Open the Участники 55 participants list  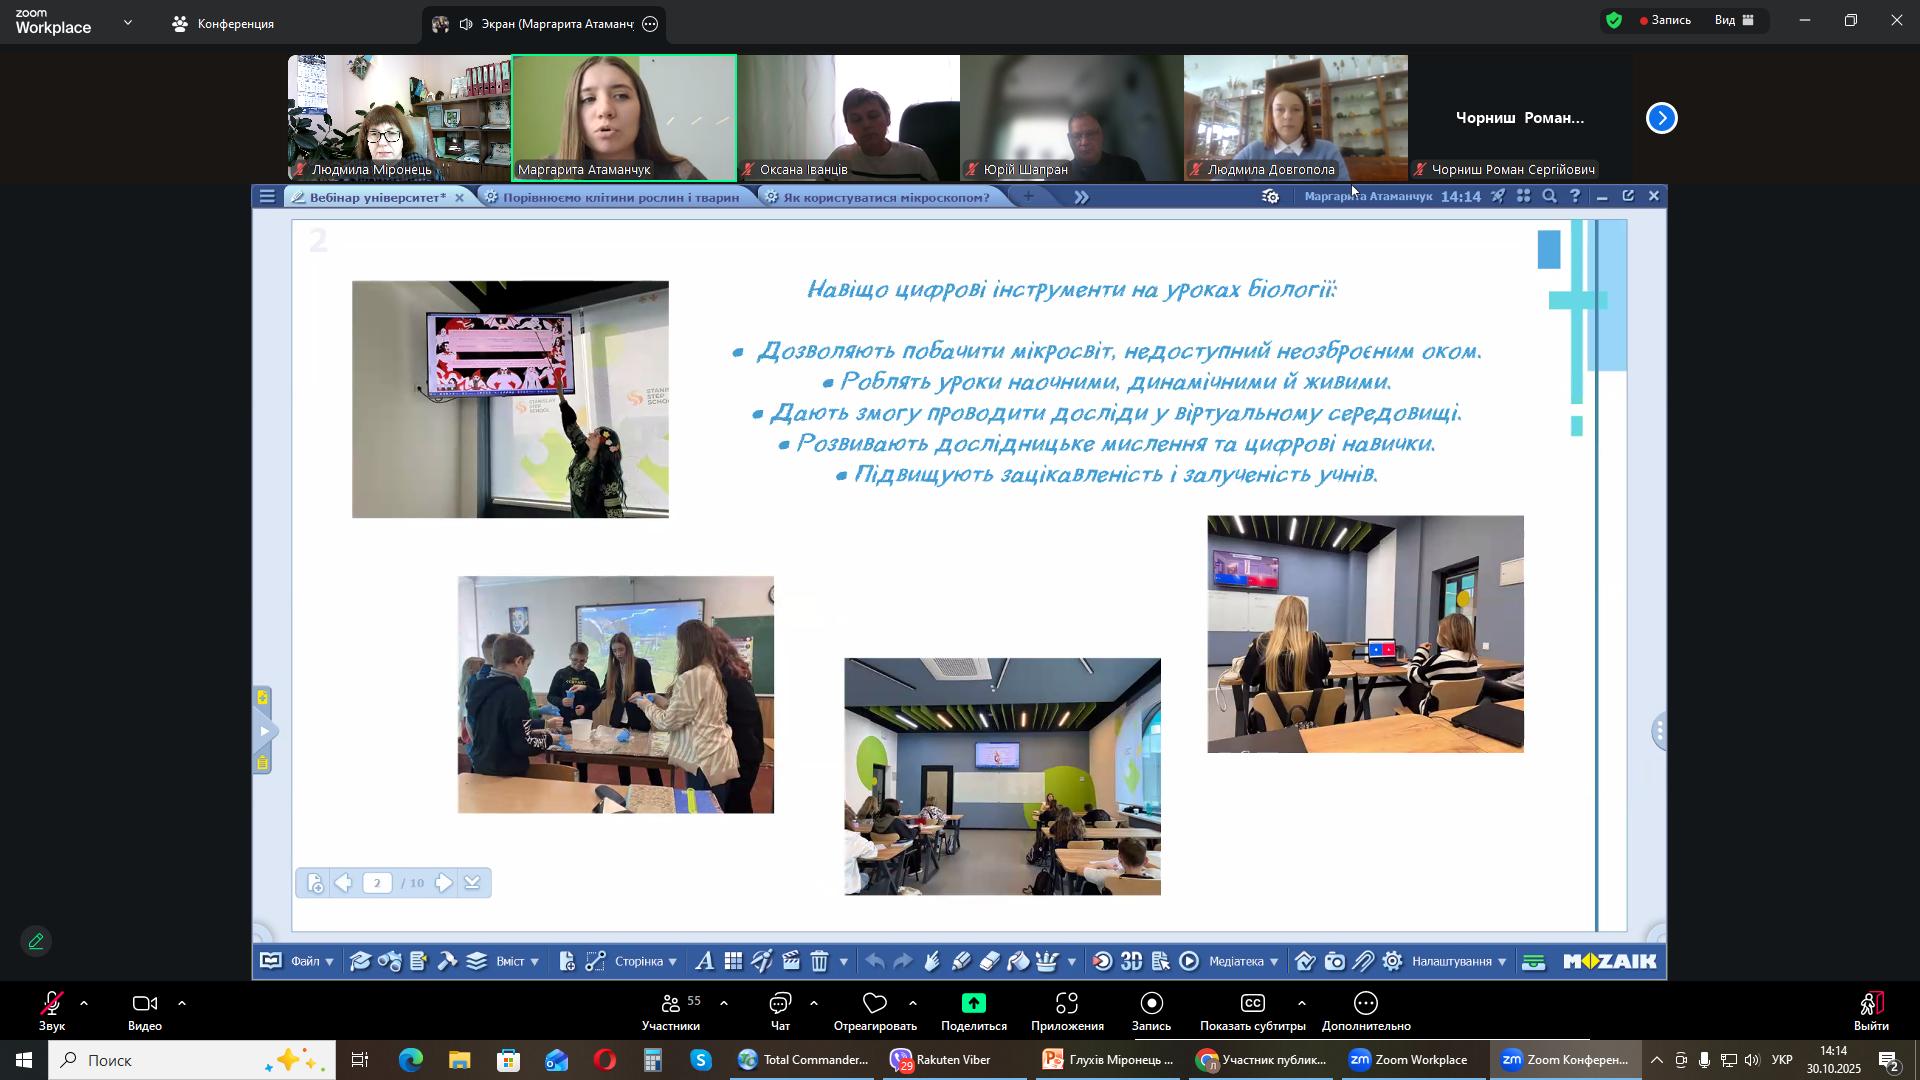[671, 1010]
